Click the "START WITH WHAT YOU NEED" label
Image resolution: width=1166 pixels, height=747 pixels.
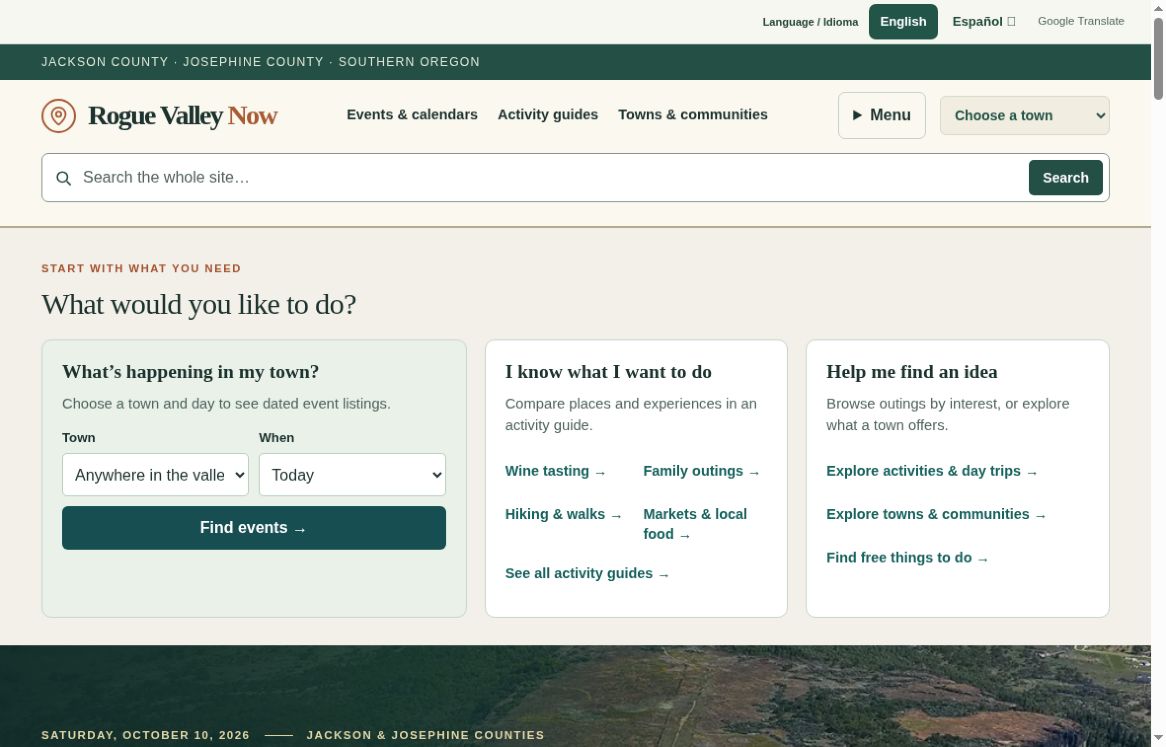tap(141, 268)
